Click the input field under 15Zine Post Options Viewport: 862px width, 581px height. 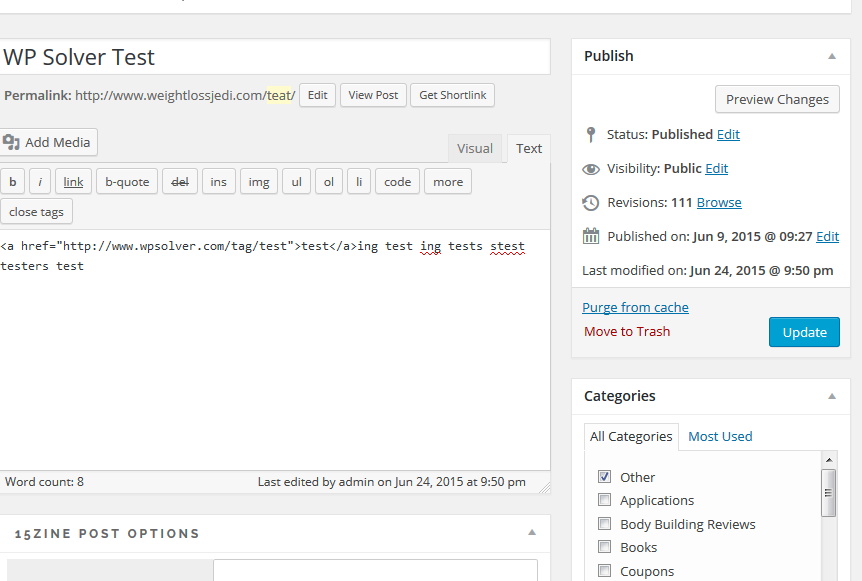pos(375,571)
